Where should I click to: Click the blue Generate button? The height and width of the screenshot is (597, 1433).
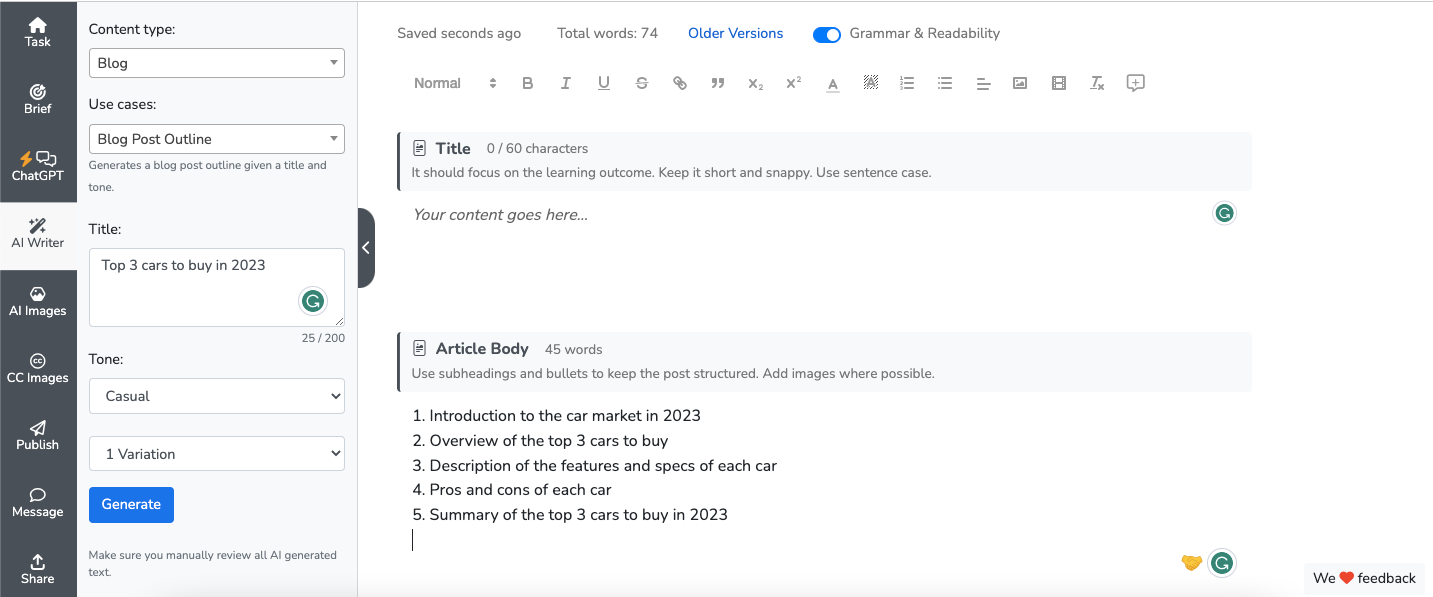131,505
